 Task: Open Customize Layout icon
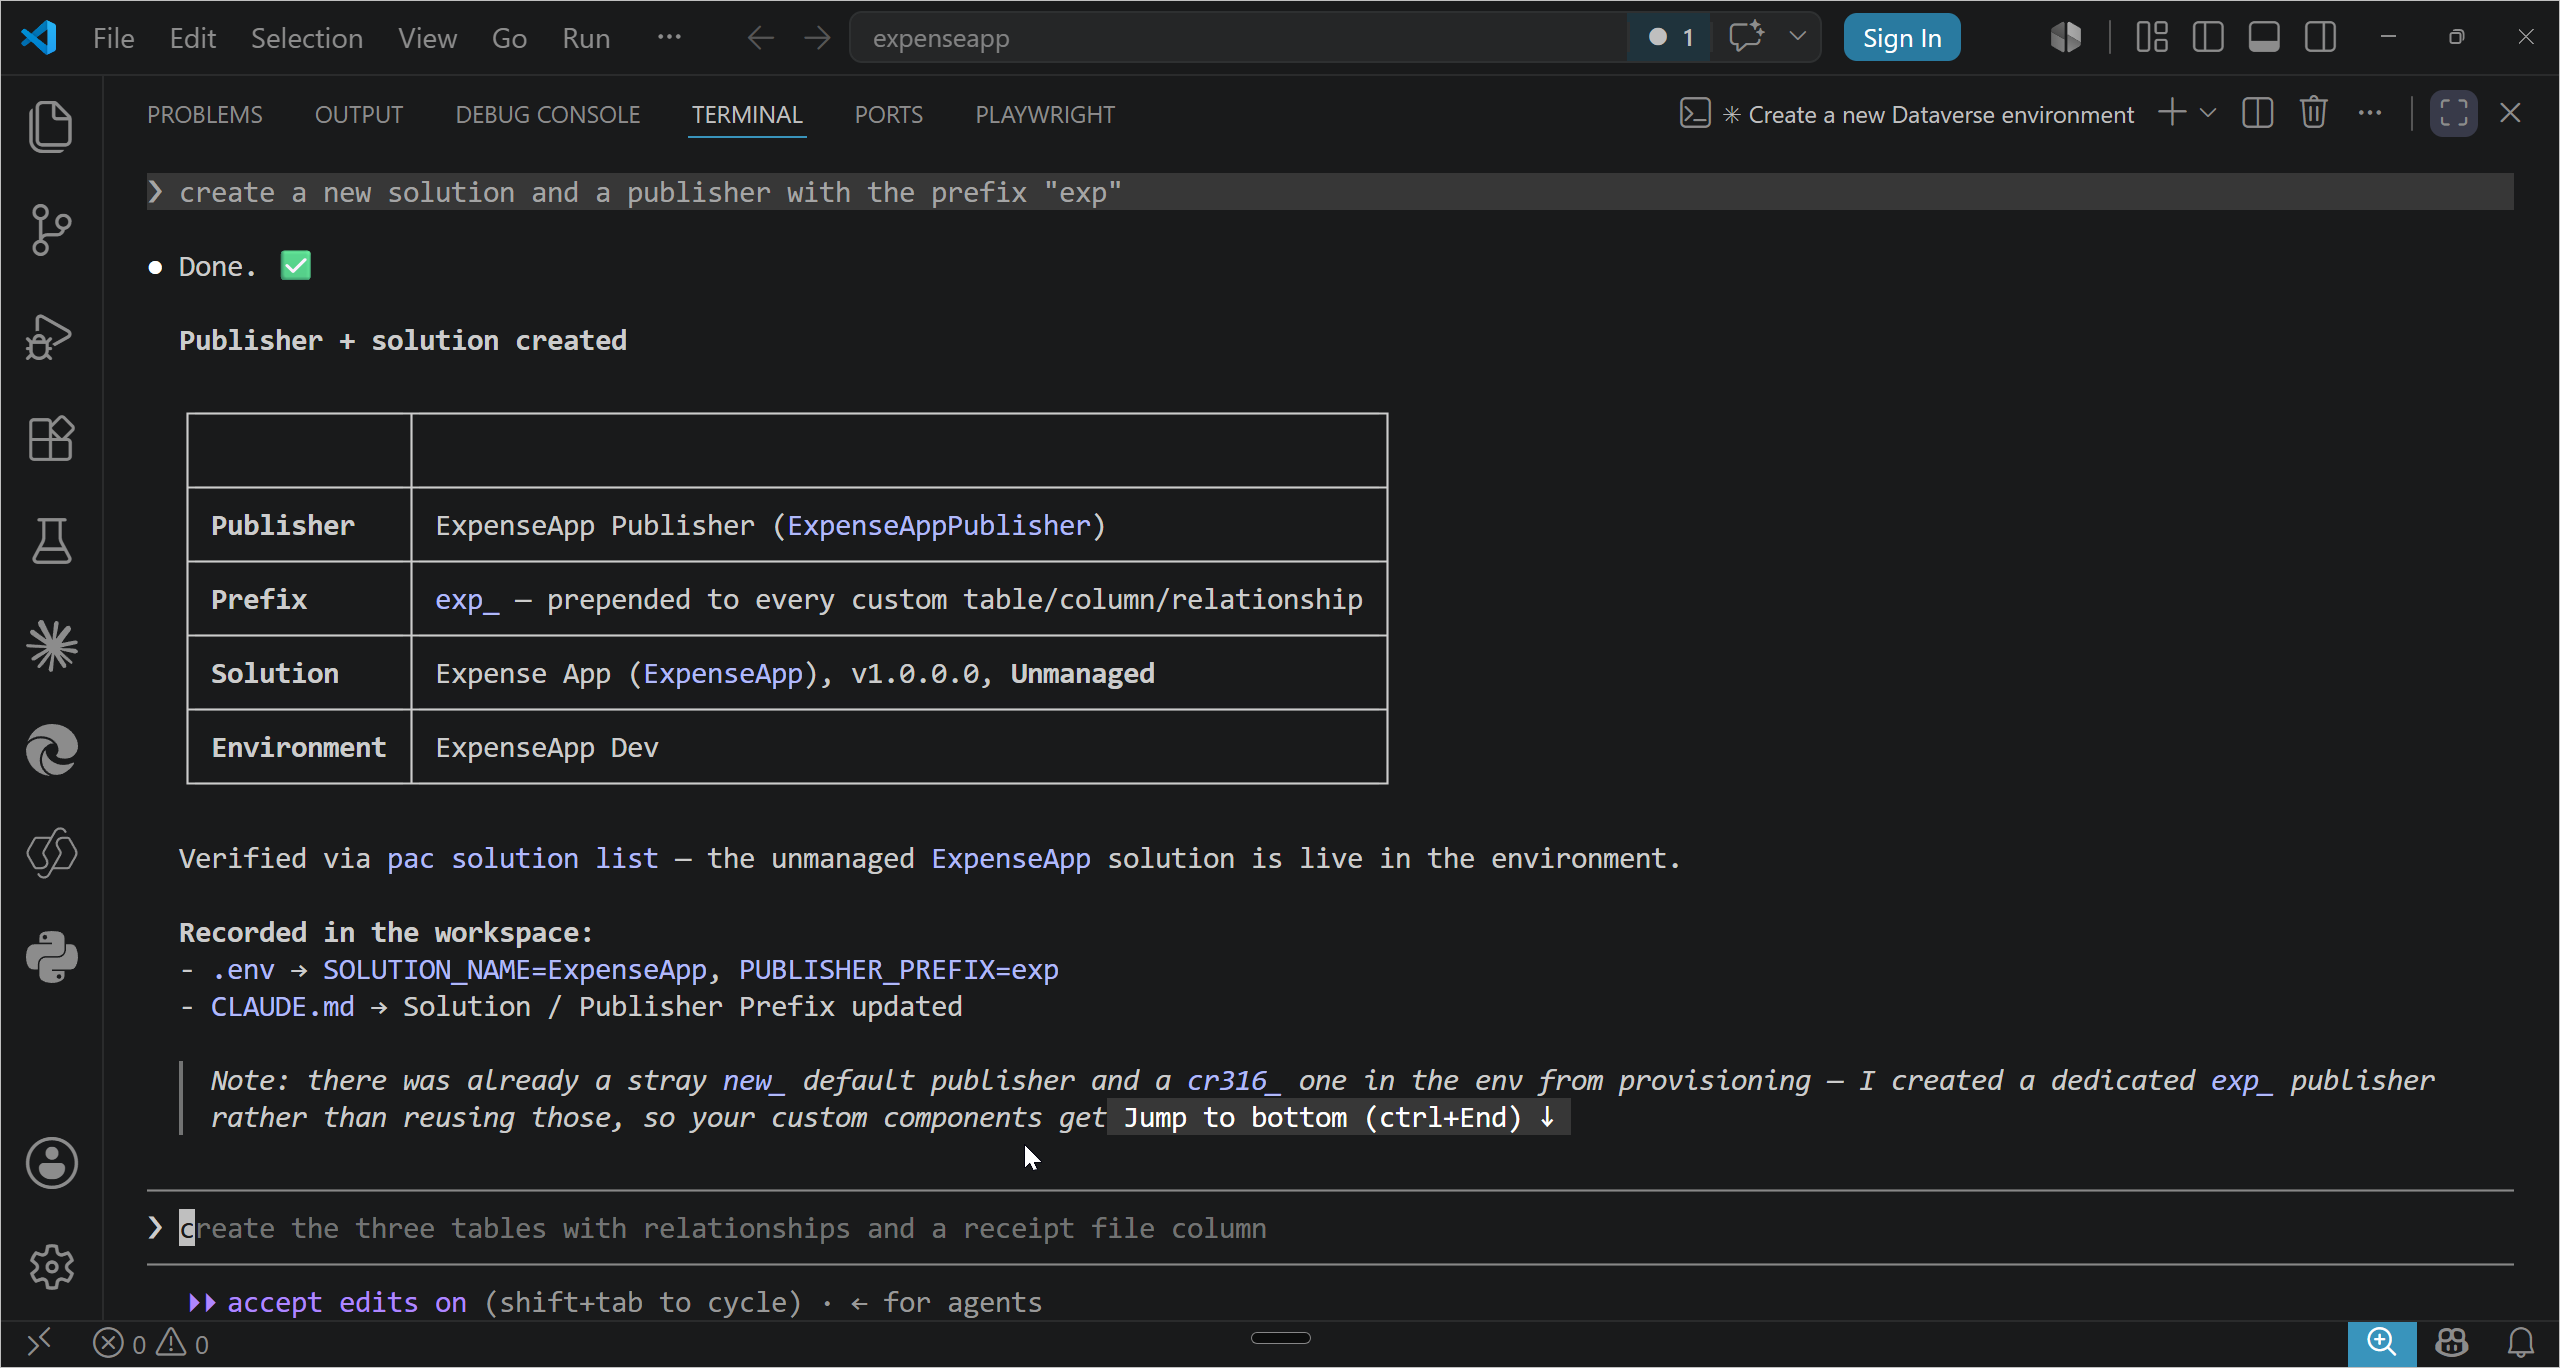tap(2152, 37)
